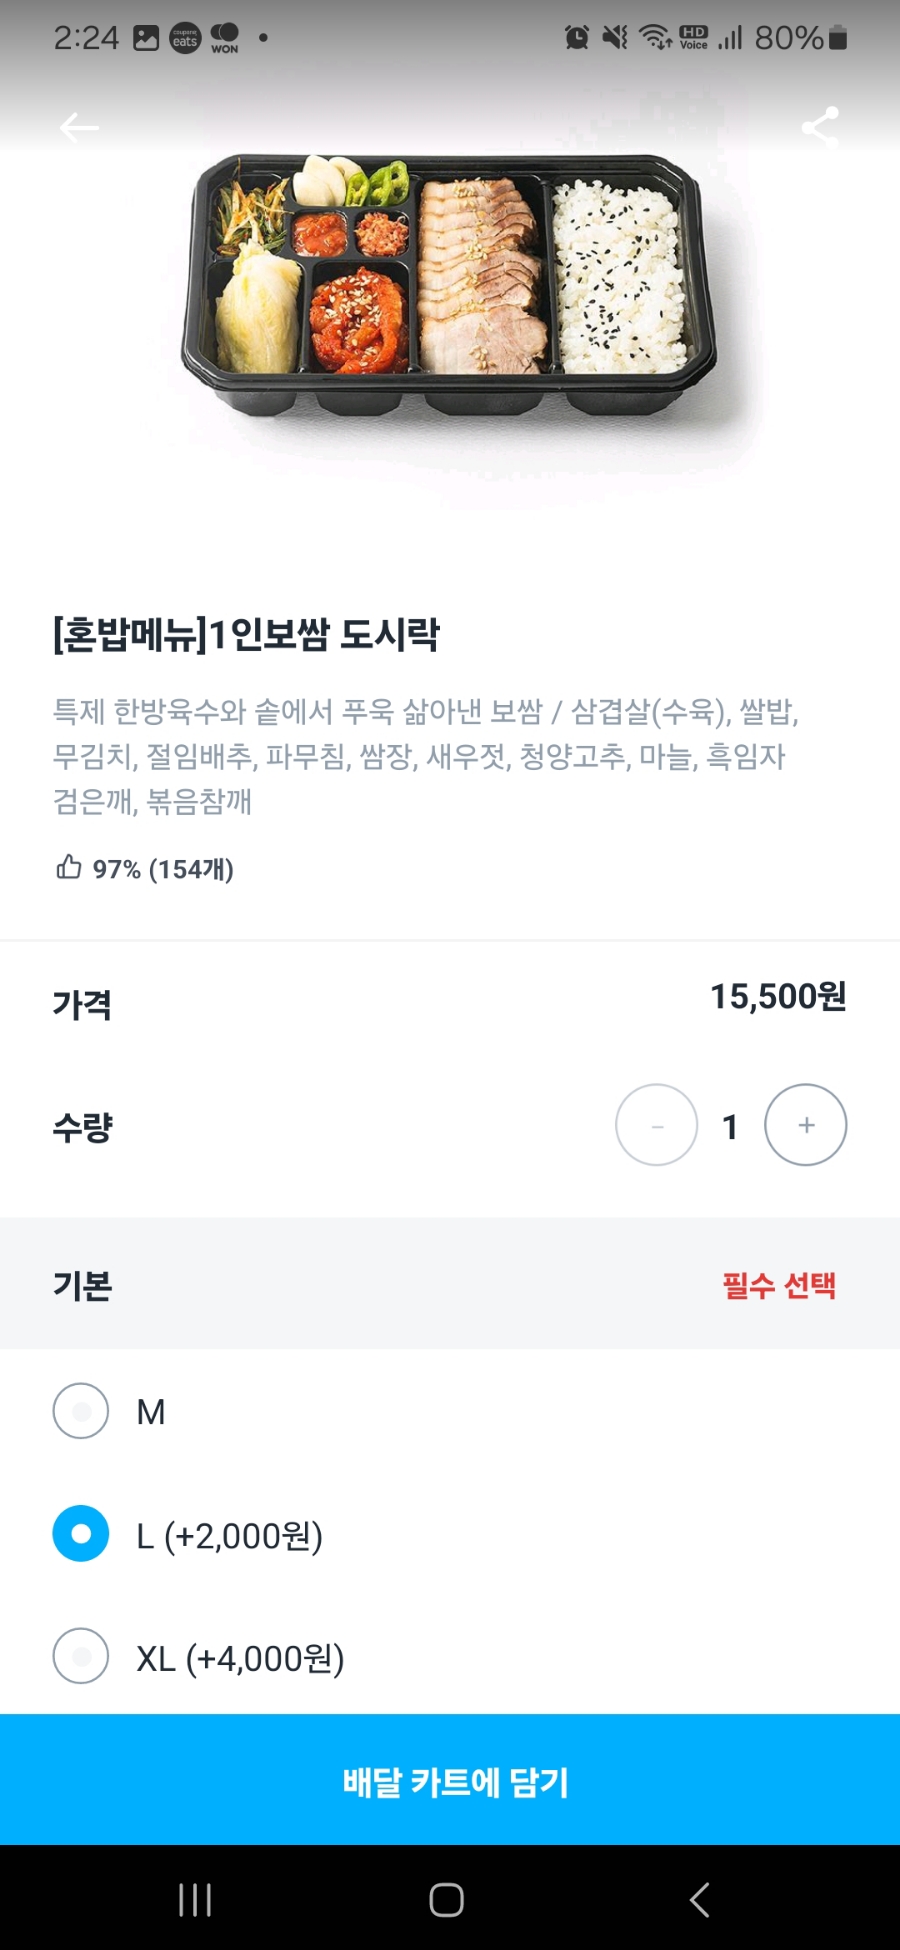Tap the back arrow at top left
This screenshot has height=1950, width=900.
(79, 127)
